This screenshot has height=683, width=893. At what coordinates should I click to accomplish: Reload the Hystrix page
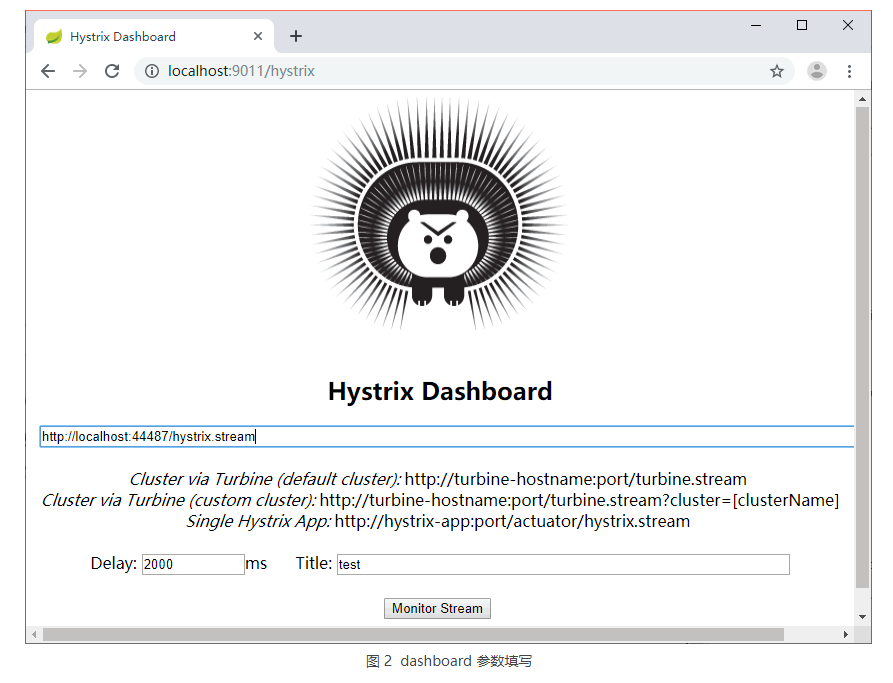(112, 71)
